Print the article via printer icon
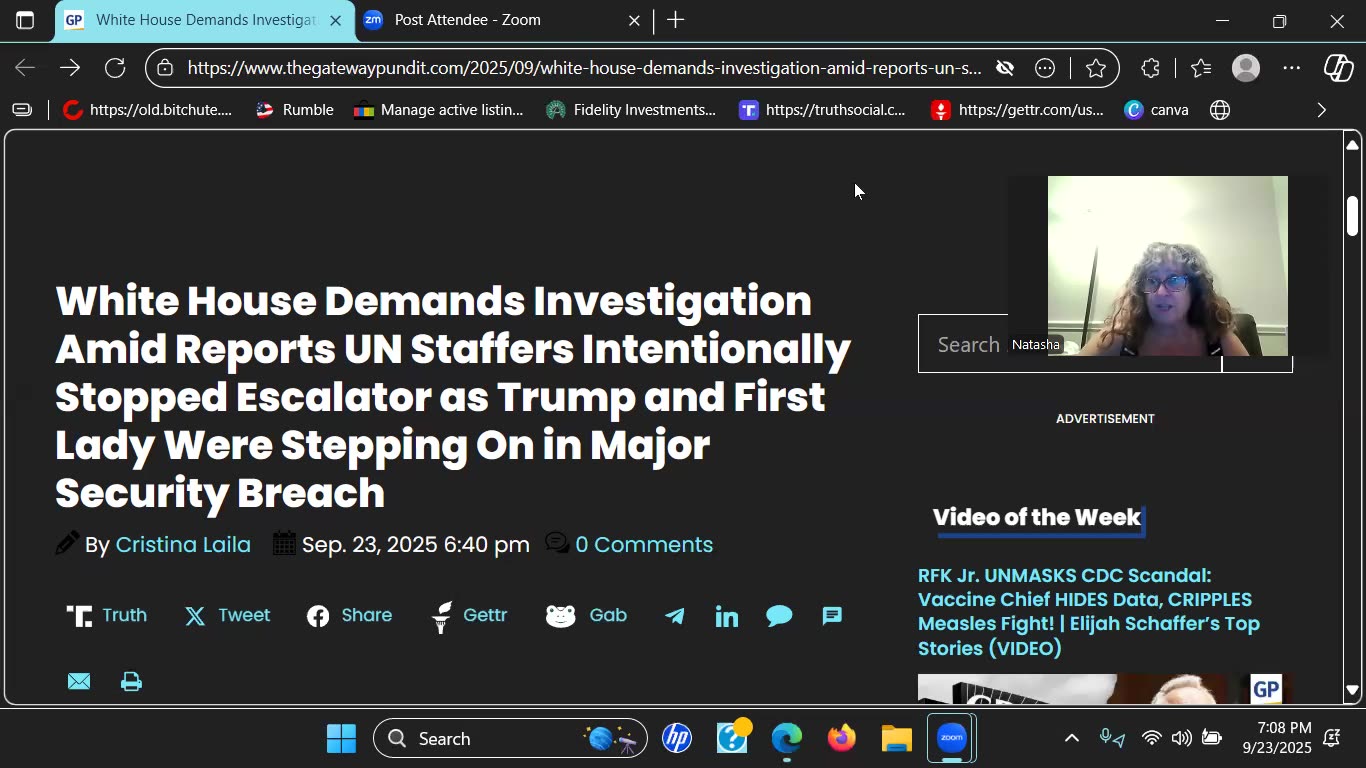The width and height of the screenshot is (1366, 768). point(131,682)
